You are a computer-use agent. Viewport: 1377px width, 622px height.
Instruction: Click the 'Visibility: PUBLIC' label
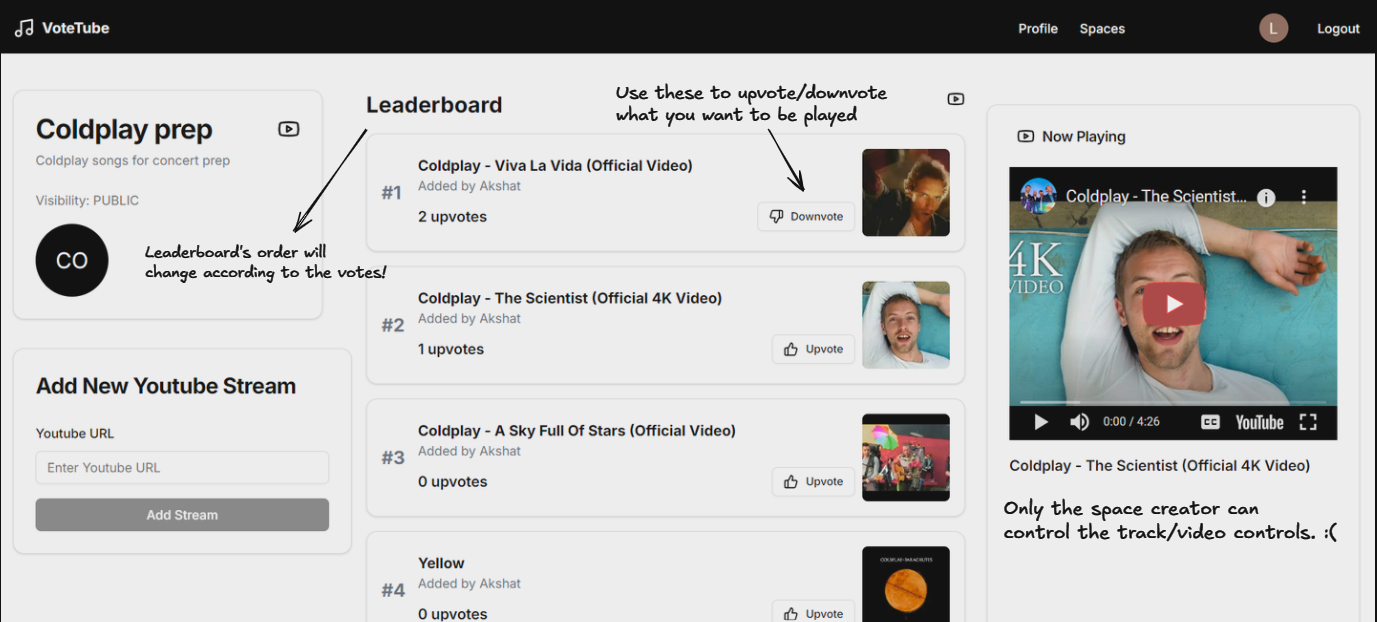pos(88,200)
